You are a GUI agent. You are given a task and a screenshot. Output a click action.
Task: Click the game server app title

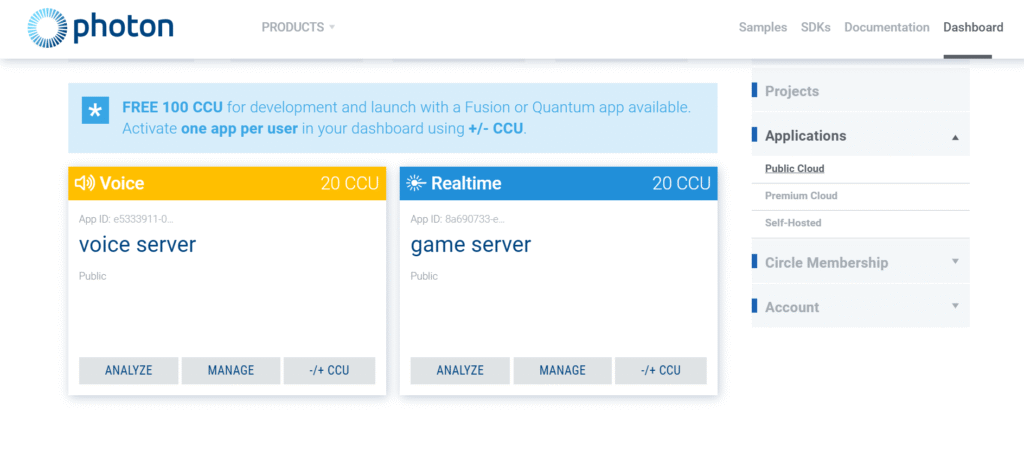(470, 245)
